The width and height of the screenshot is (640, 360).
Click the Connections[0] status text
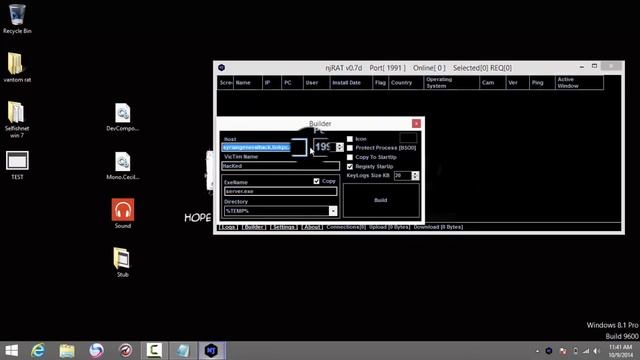346,227
